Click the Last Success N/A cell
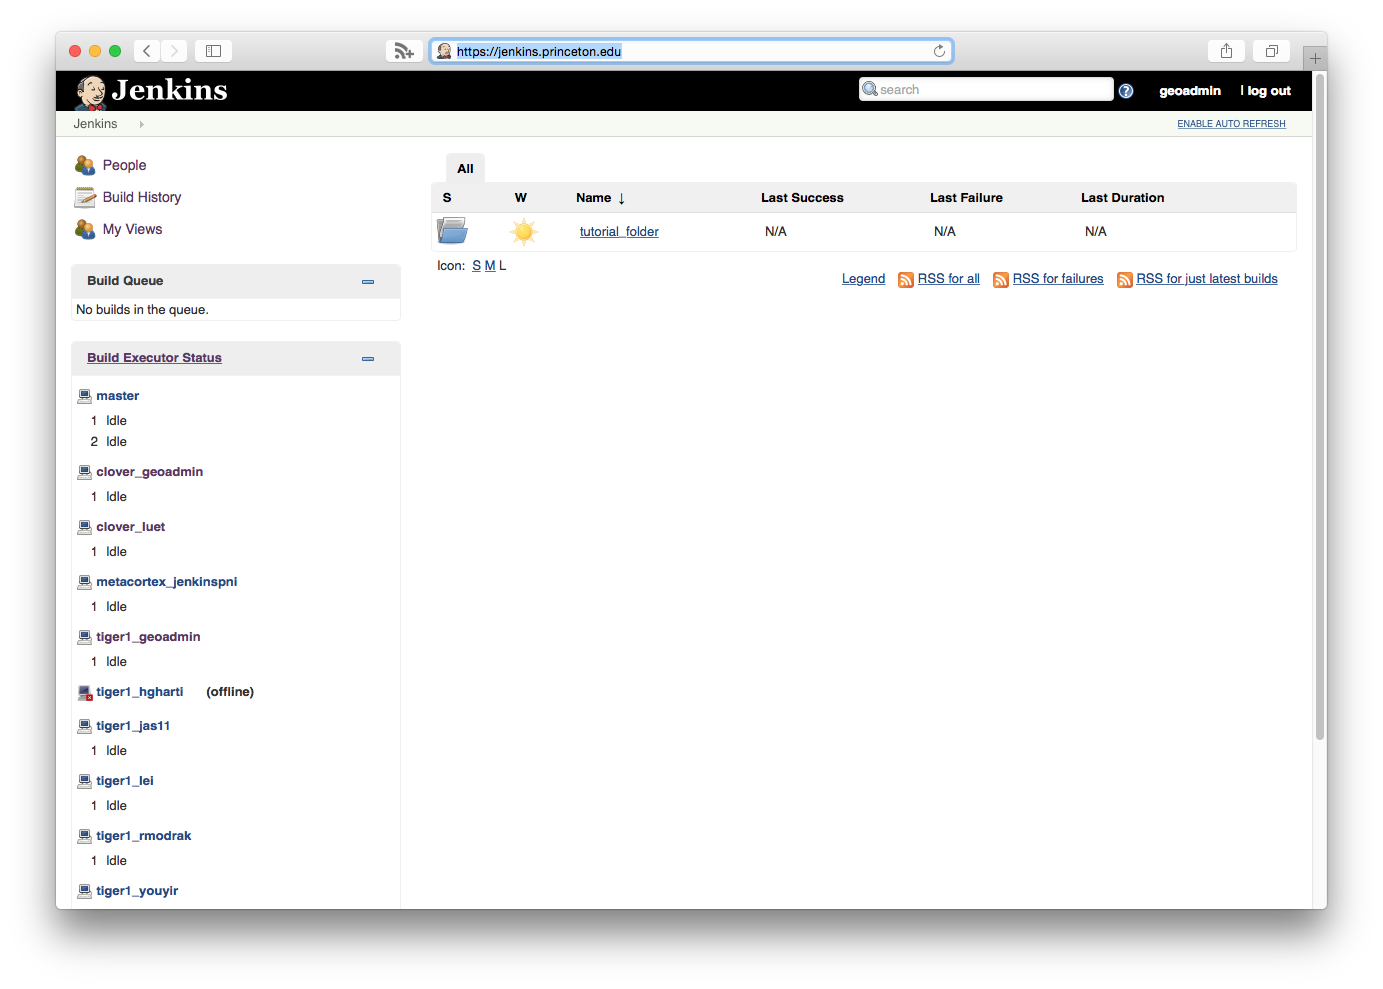1383x989 pixels. (776, 232)
